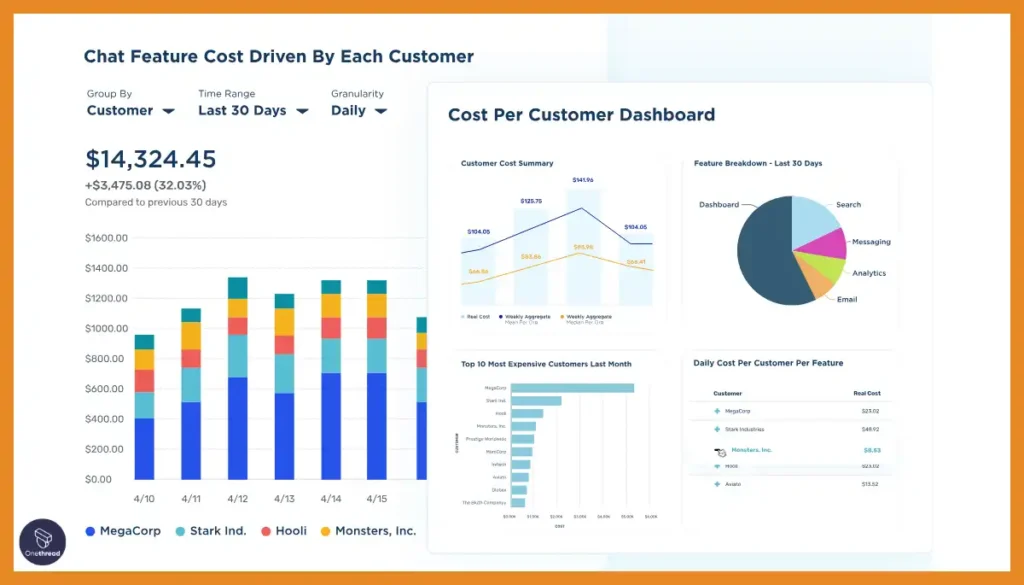Click the Stark Ind. teal legend dot
This screenshot has height=585, width=1024.
180,531
